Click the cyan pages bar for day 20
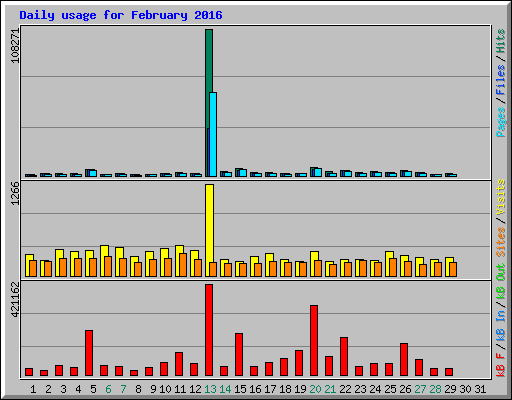The width and height of the screenshot is (512, 400). tap(318, 172)
